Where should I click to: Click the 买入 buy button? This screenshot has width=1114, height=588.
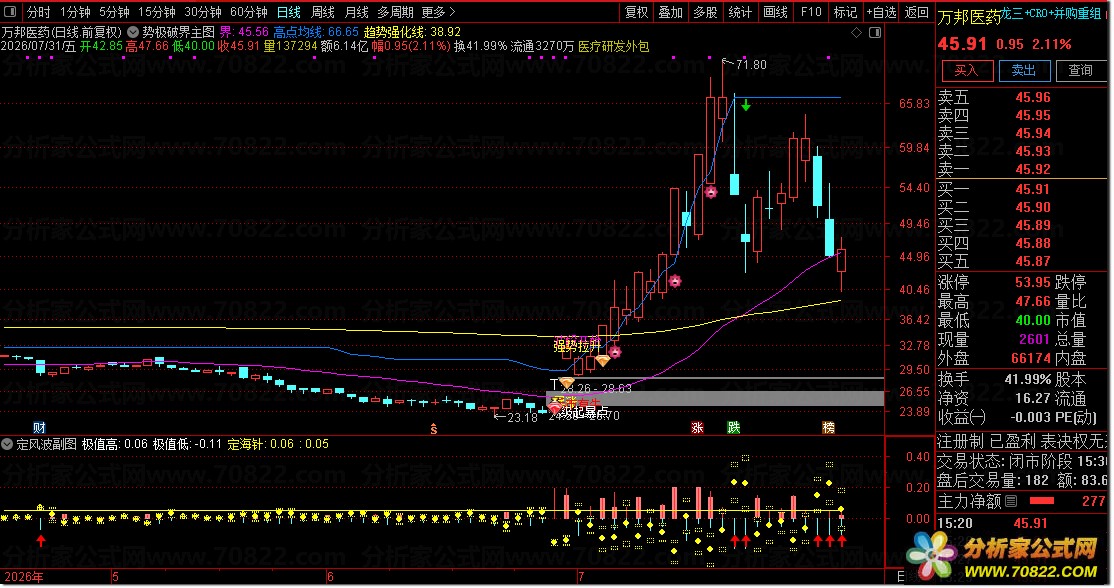pos(966,70)
